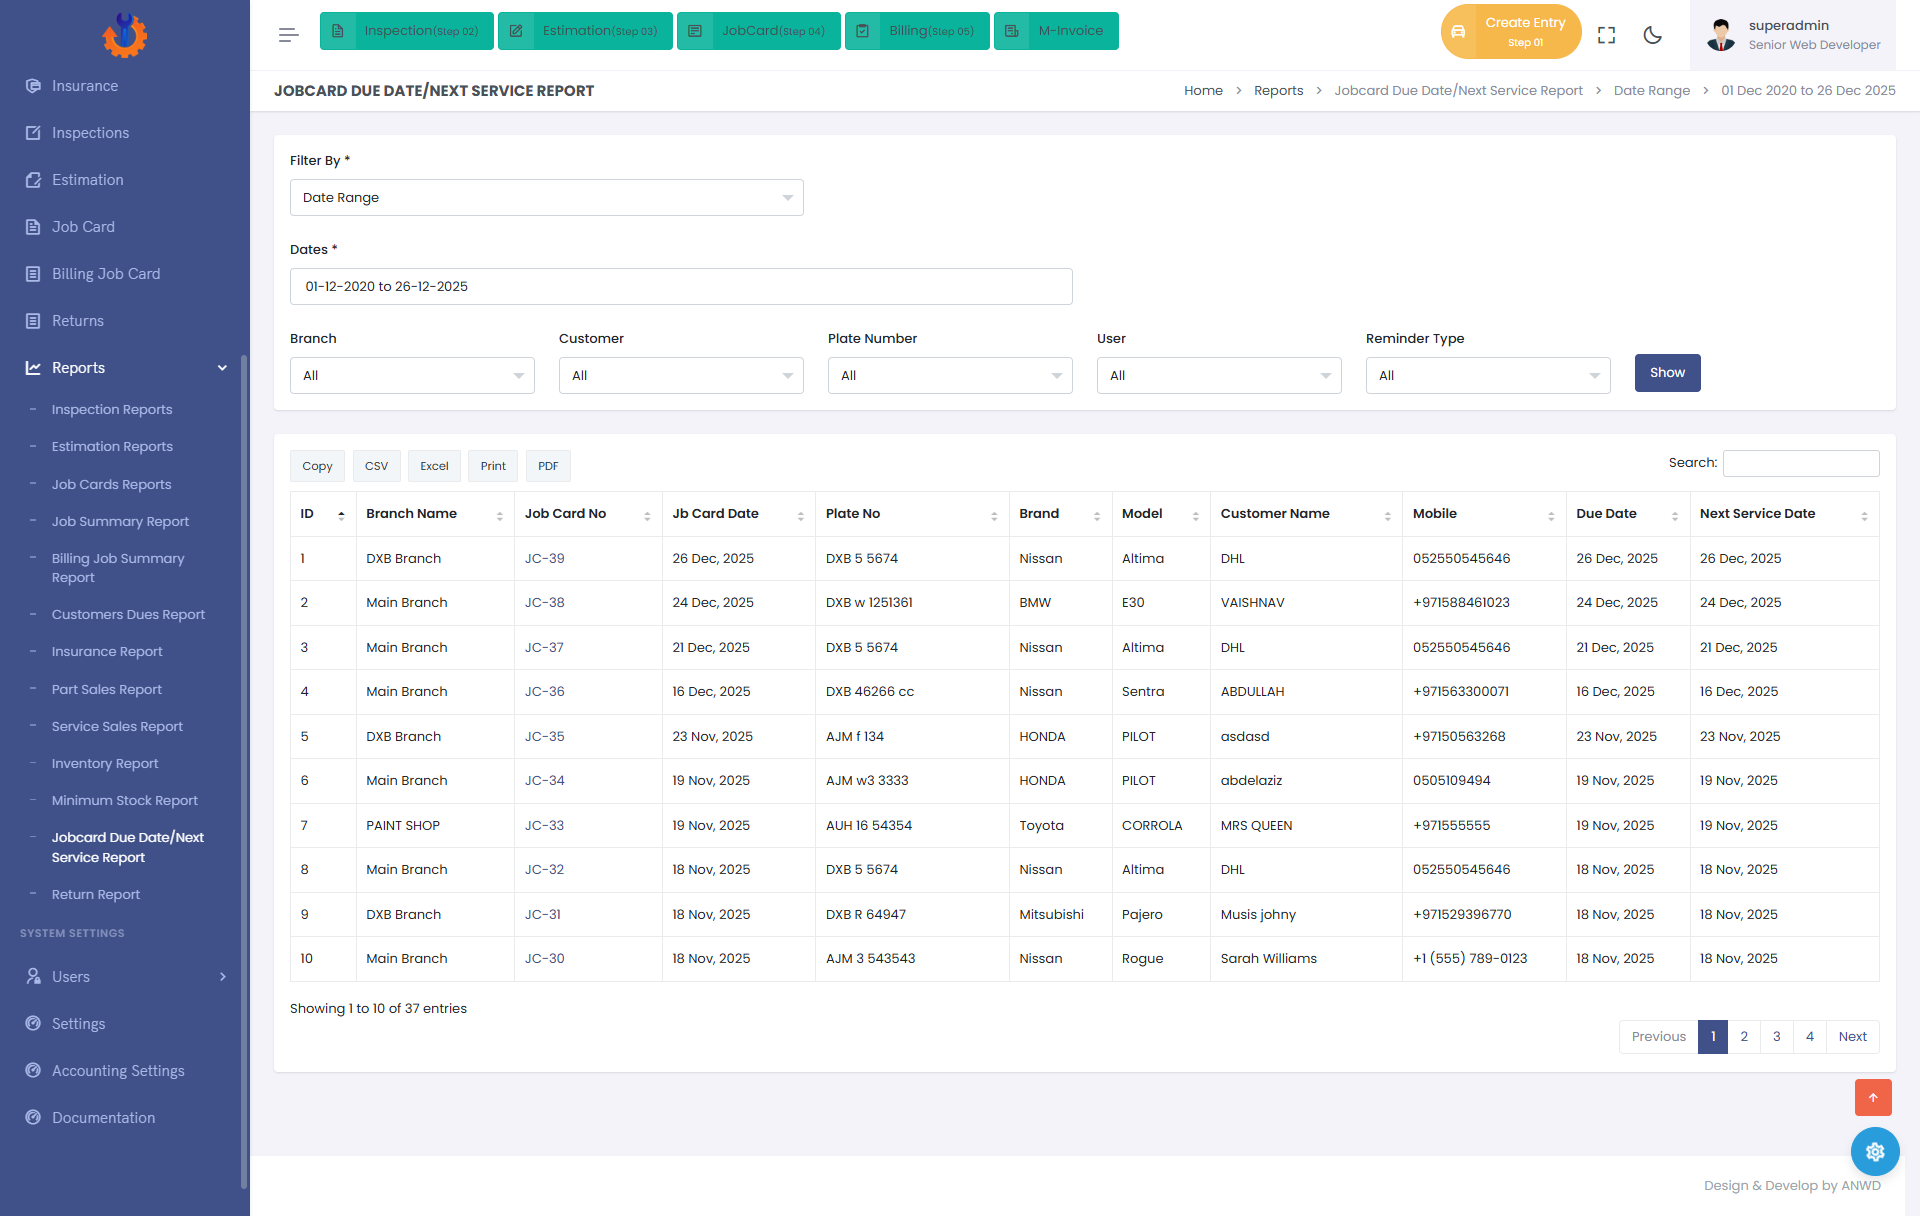
Task: Click the orange back-to-top arrow button
Action: tap(1873, 1097)
